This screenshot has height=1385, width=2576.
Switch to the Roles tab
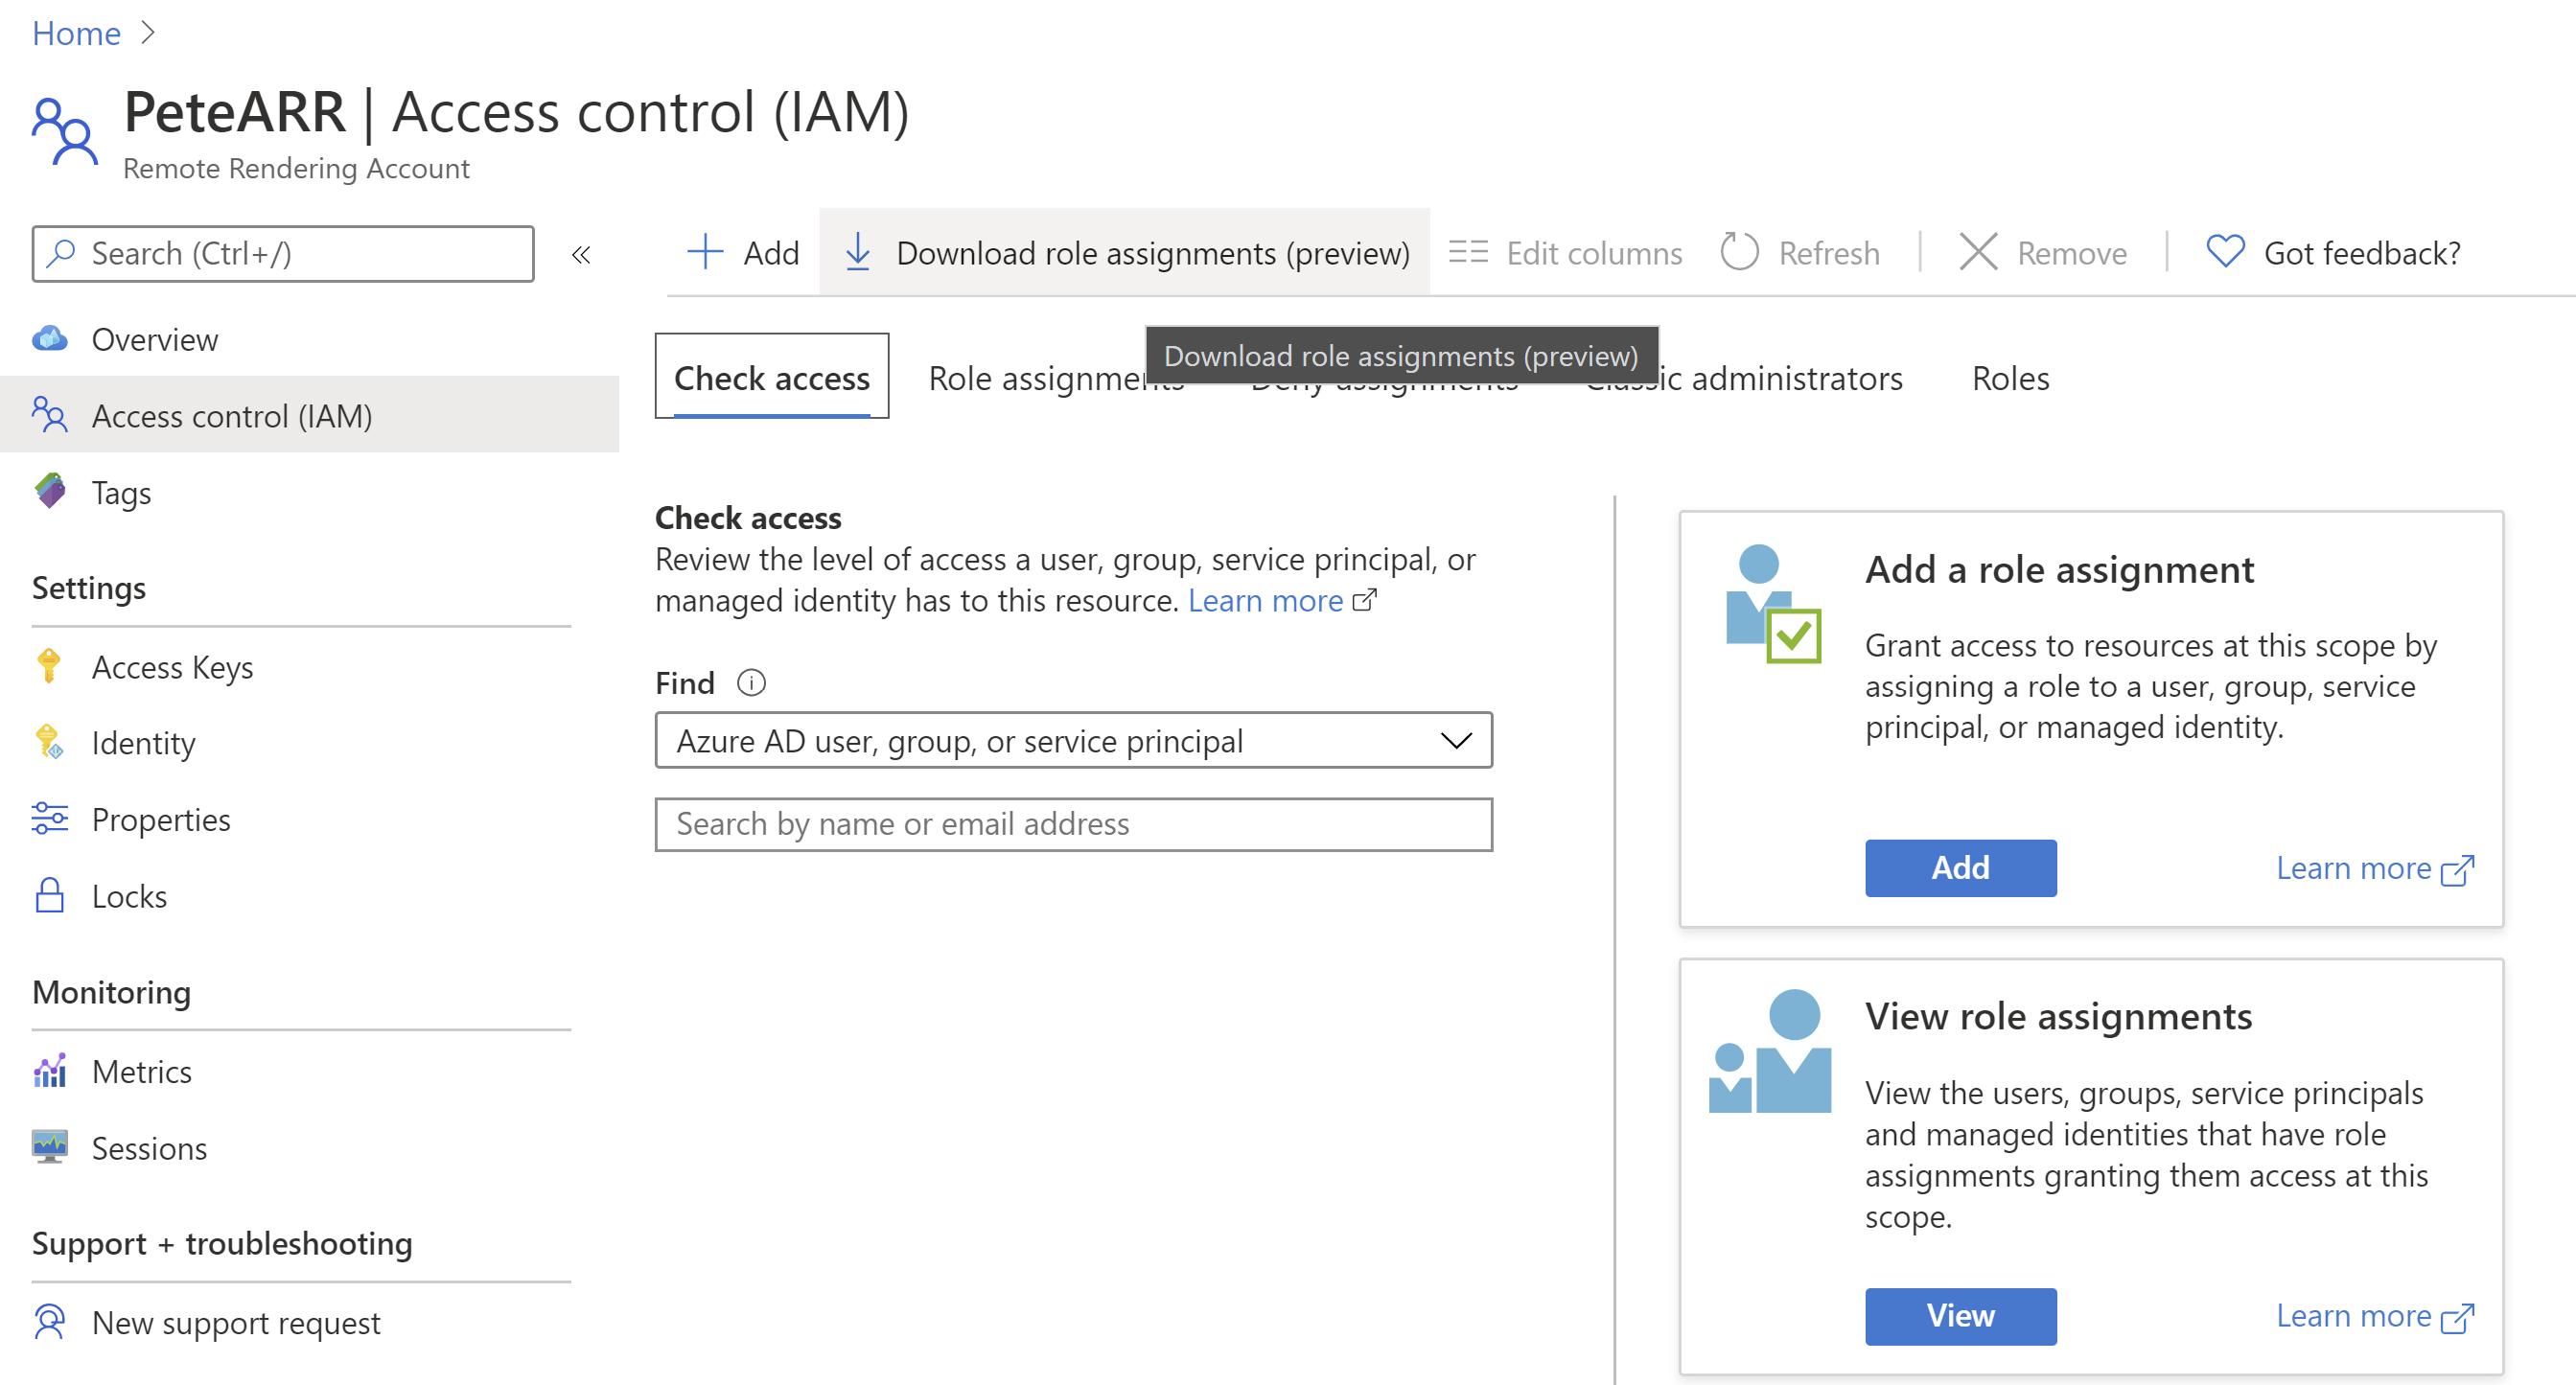[x=2010, y=379]
